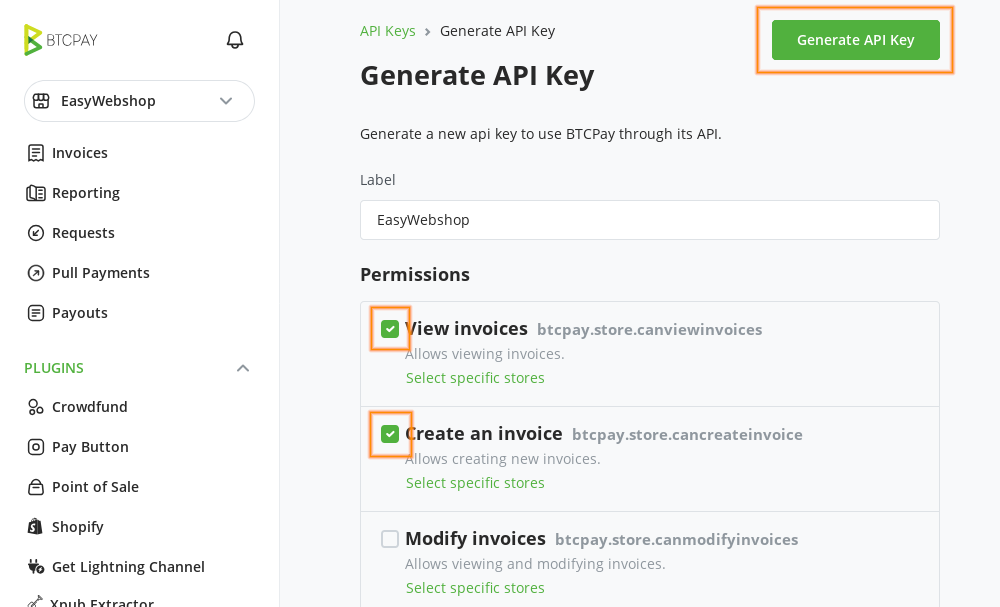The image size is (1000, 607).
Task: Open the EasyWebshop store selector
Action: pyautogui.click(x=139, y=101)
